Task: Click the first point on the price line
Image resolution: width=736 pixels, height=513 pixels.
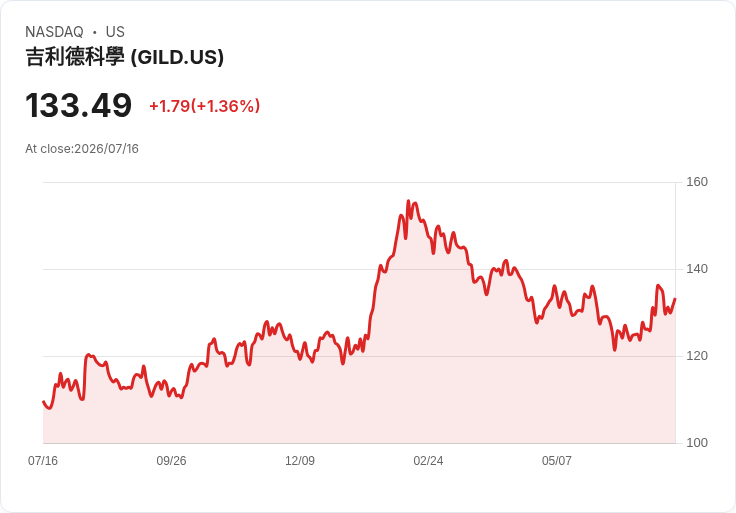Action: (43, 401)
